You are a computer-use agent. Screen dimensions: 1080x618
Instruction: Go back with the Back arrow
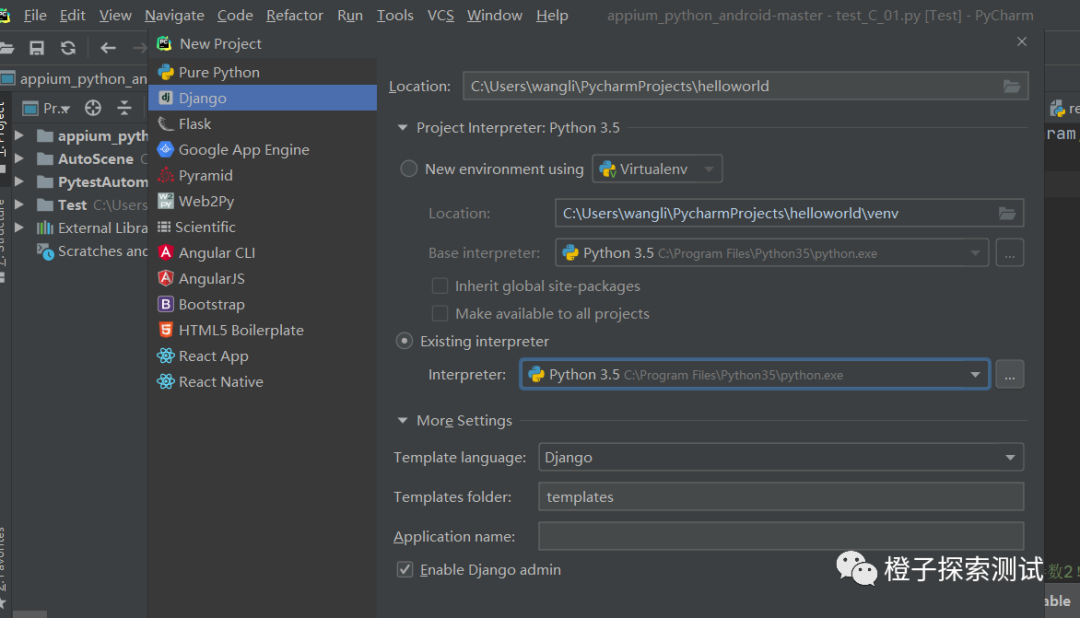pos(108,48)
